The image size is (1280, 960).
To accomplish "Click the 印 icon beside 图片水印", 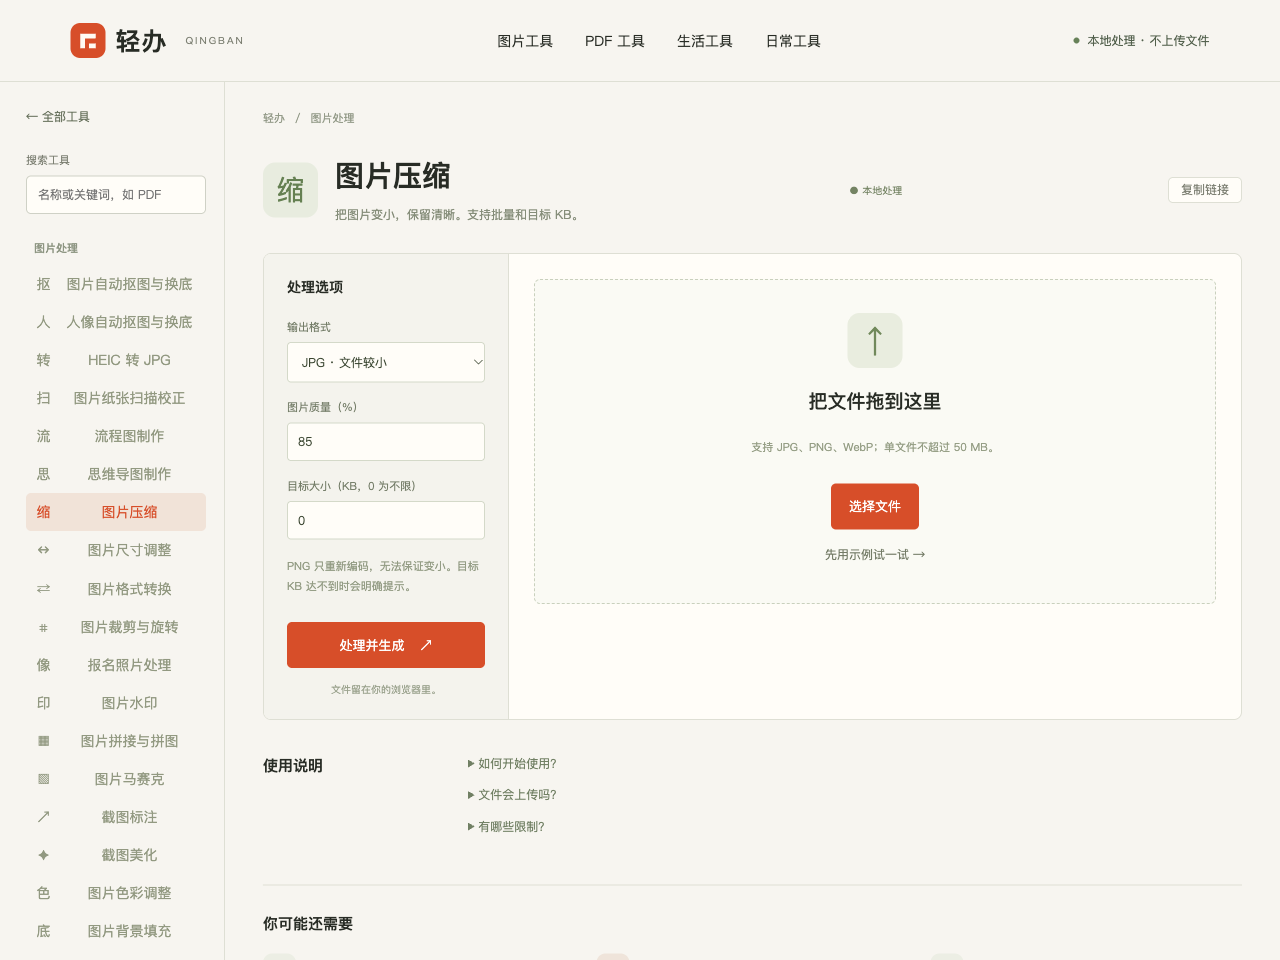I will [x=43, y=703].
